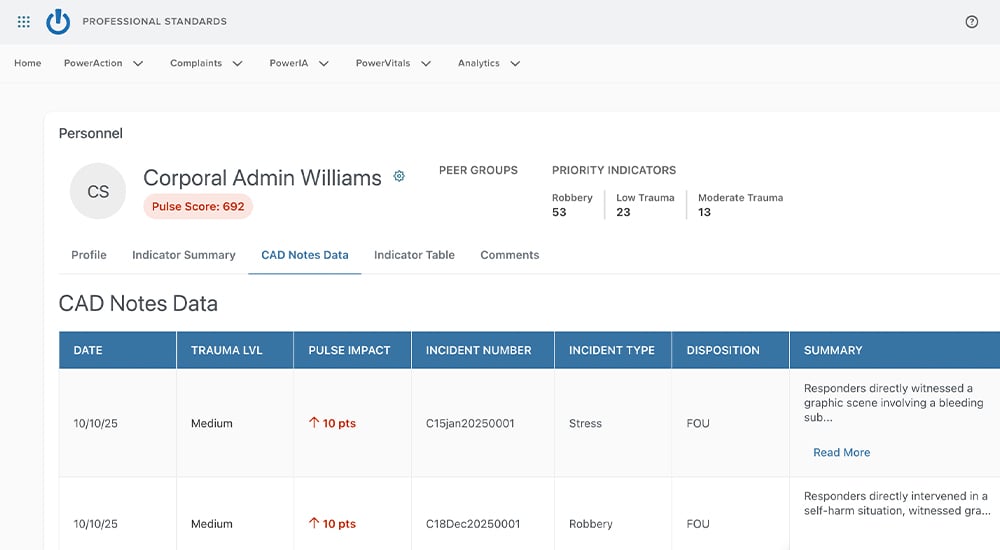Go to the Home menu item
The image size is (1000, 550).
[28, 63]
